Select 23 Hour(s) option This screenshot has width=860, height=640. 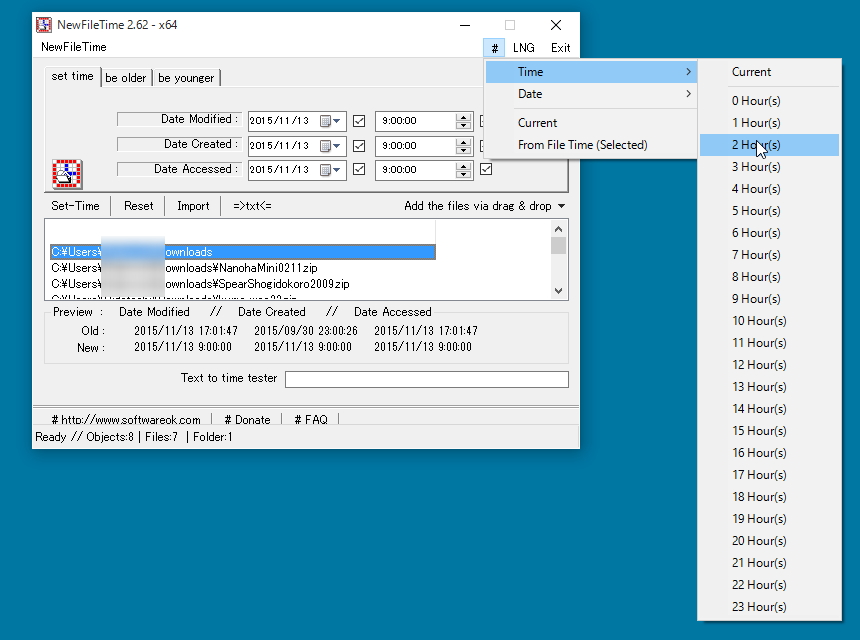(x=769, y=607)
